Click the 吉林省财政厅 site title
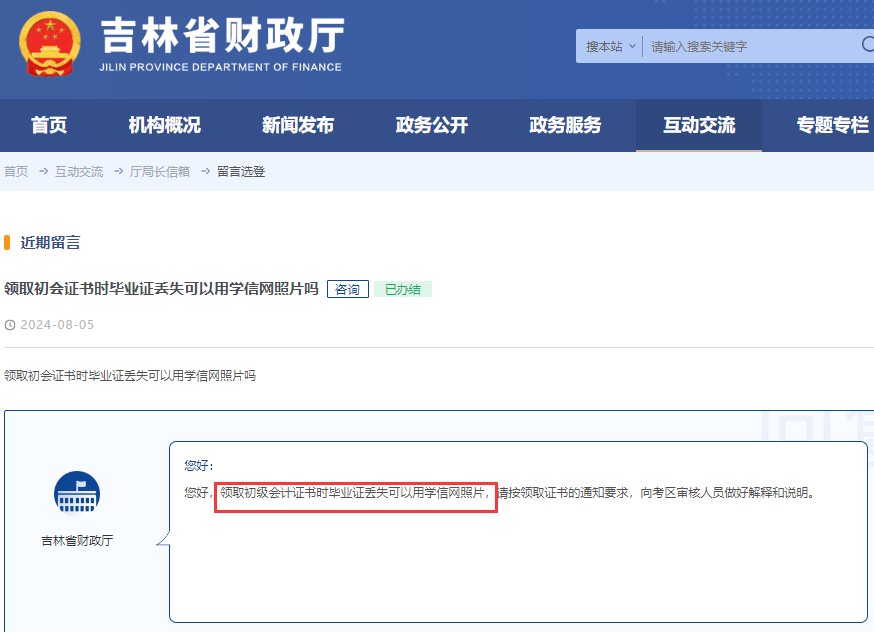This screenshot has width=874, height=632. [223, 35]
